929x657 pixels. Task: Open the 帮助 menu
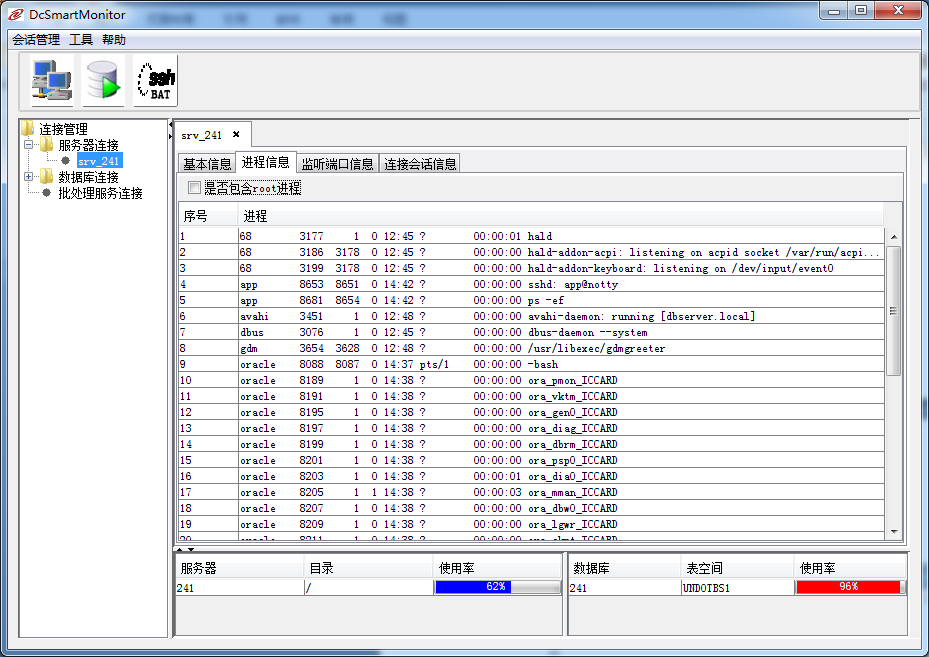[x=114, y=40]
